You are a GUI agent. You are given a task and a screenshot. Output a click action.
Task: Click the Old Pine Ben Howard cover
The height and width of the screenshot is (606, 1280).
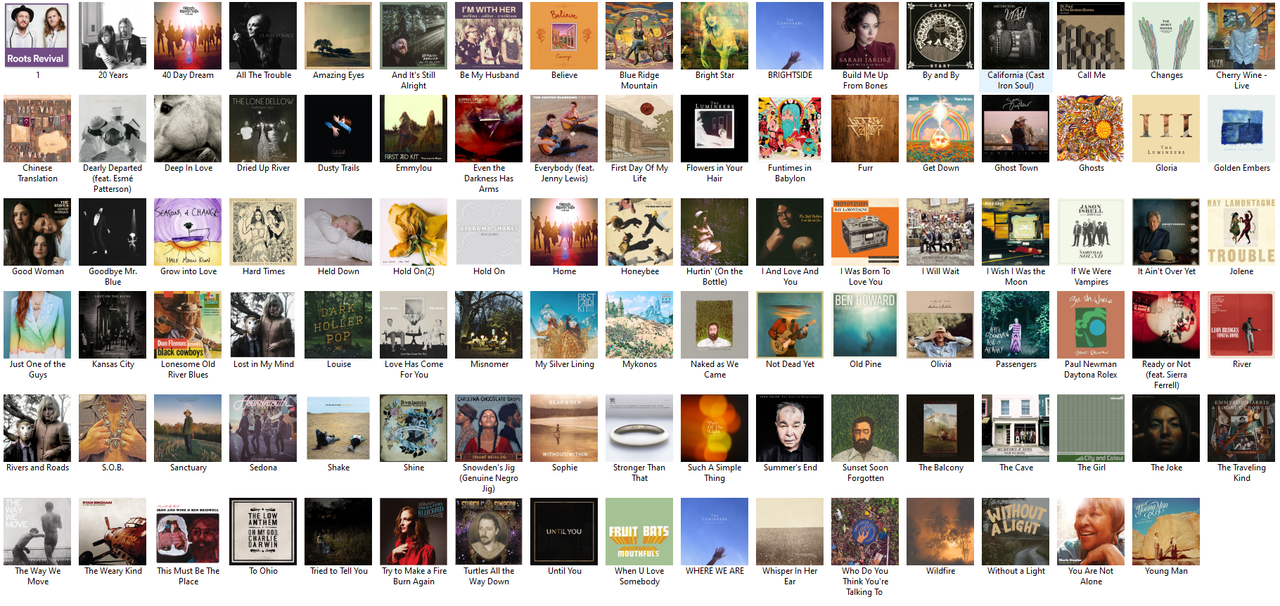865,324
